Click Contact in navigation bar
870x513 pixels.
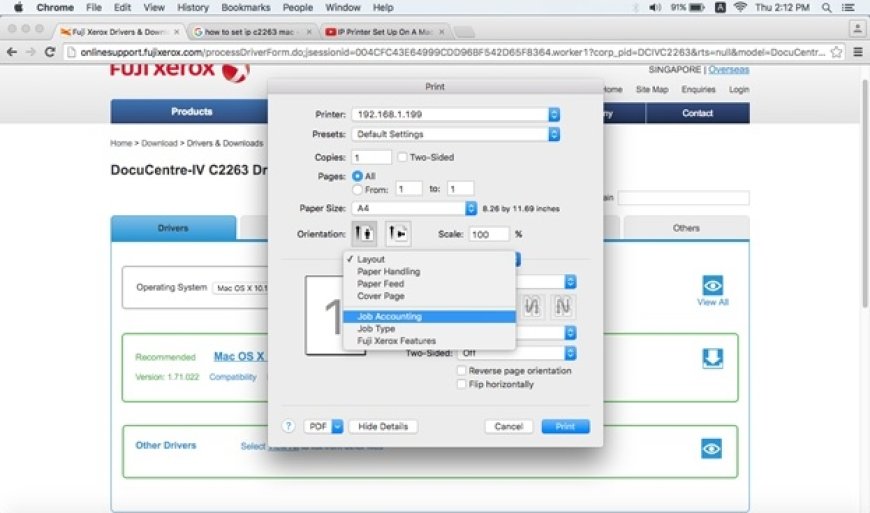pyautogui.click(x=697, y=113)
